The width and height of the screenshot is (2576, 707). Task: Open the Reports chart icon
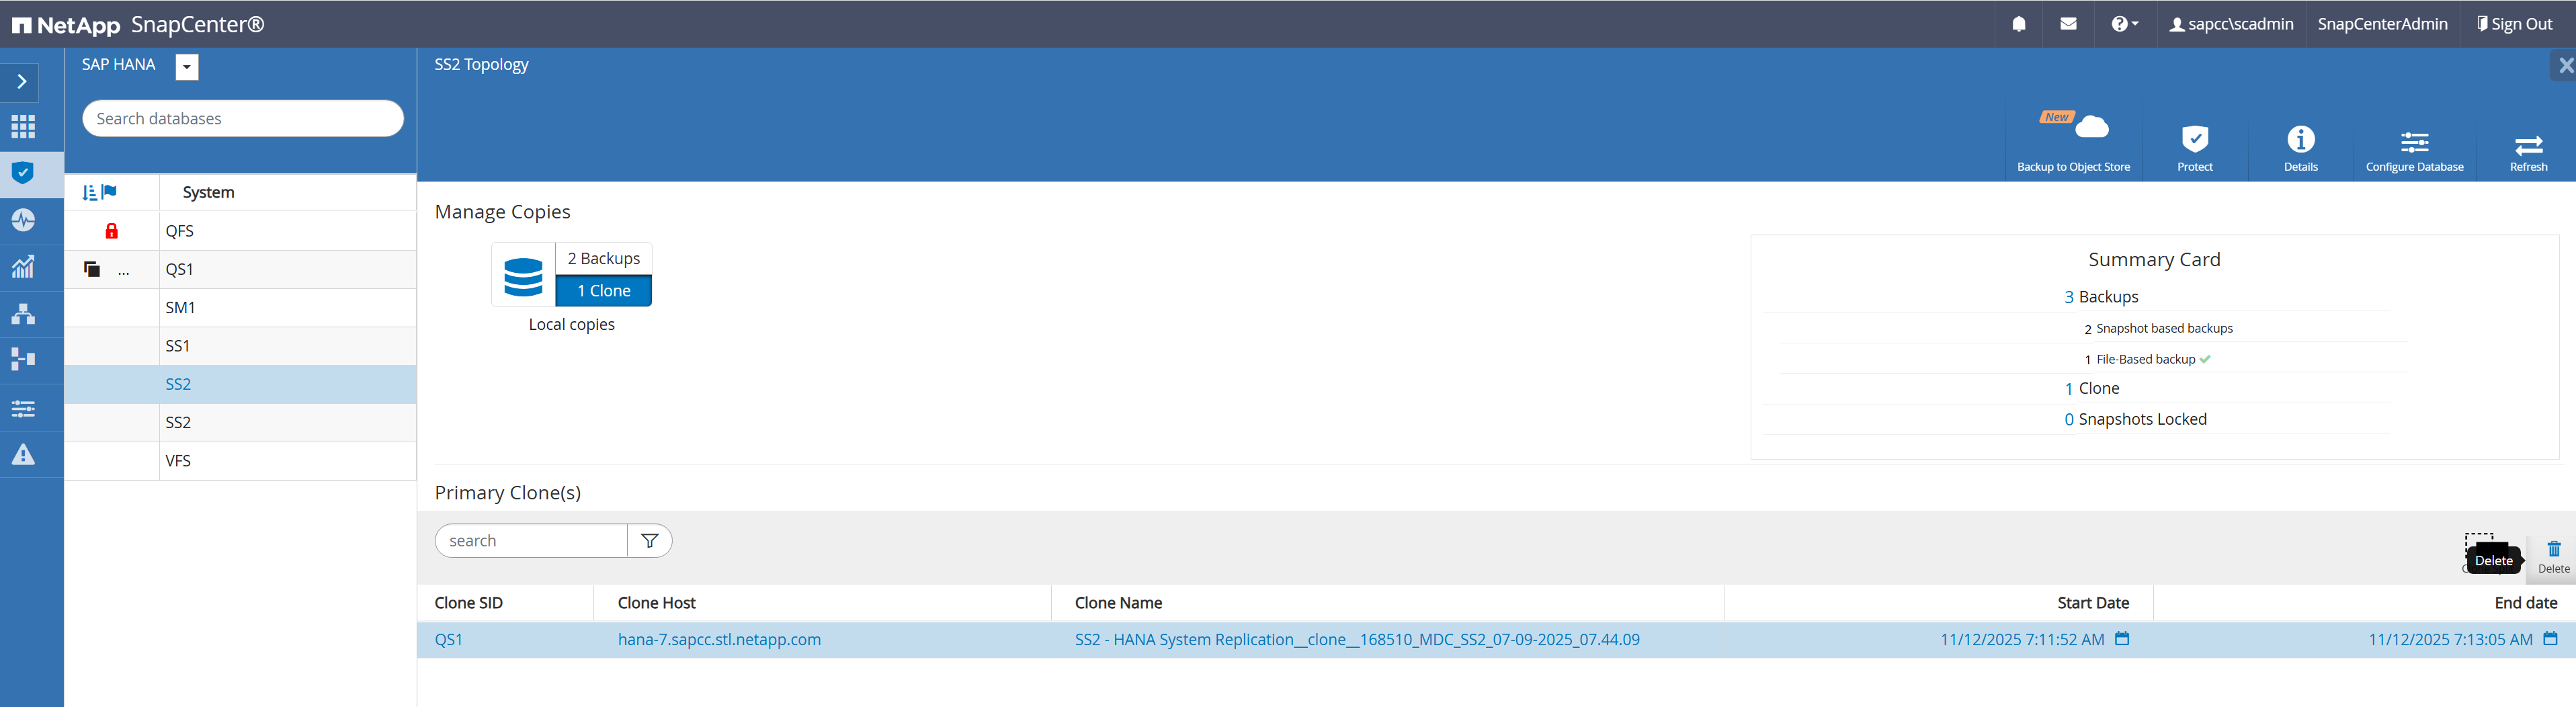(23, 266)
